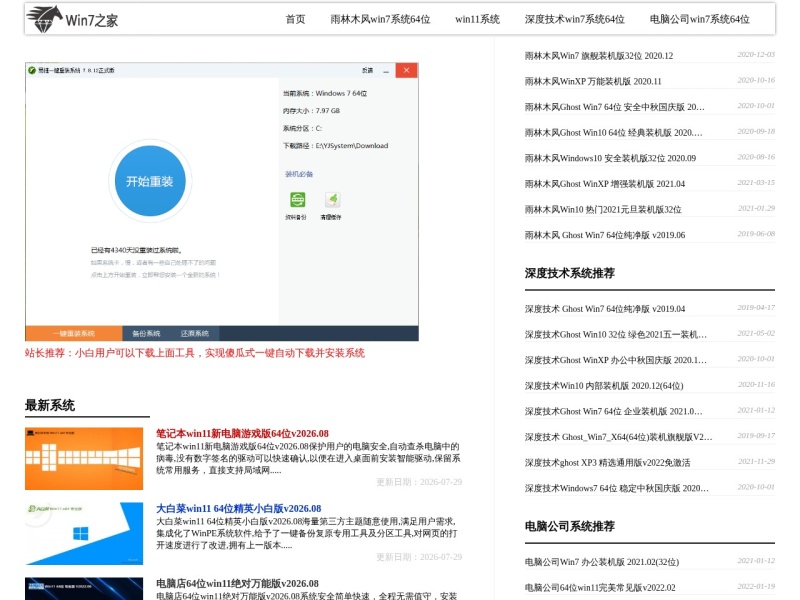The image size is (800, 600).
Task: Click the date 2021-03-15
Action: [756, 183]
